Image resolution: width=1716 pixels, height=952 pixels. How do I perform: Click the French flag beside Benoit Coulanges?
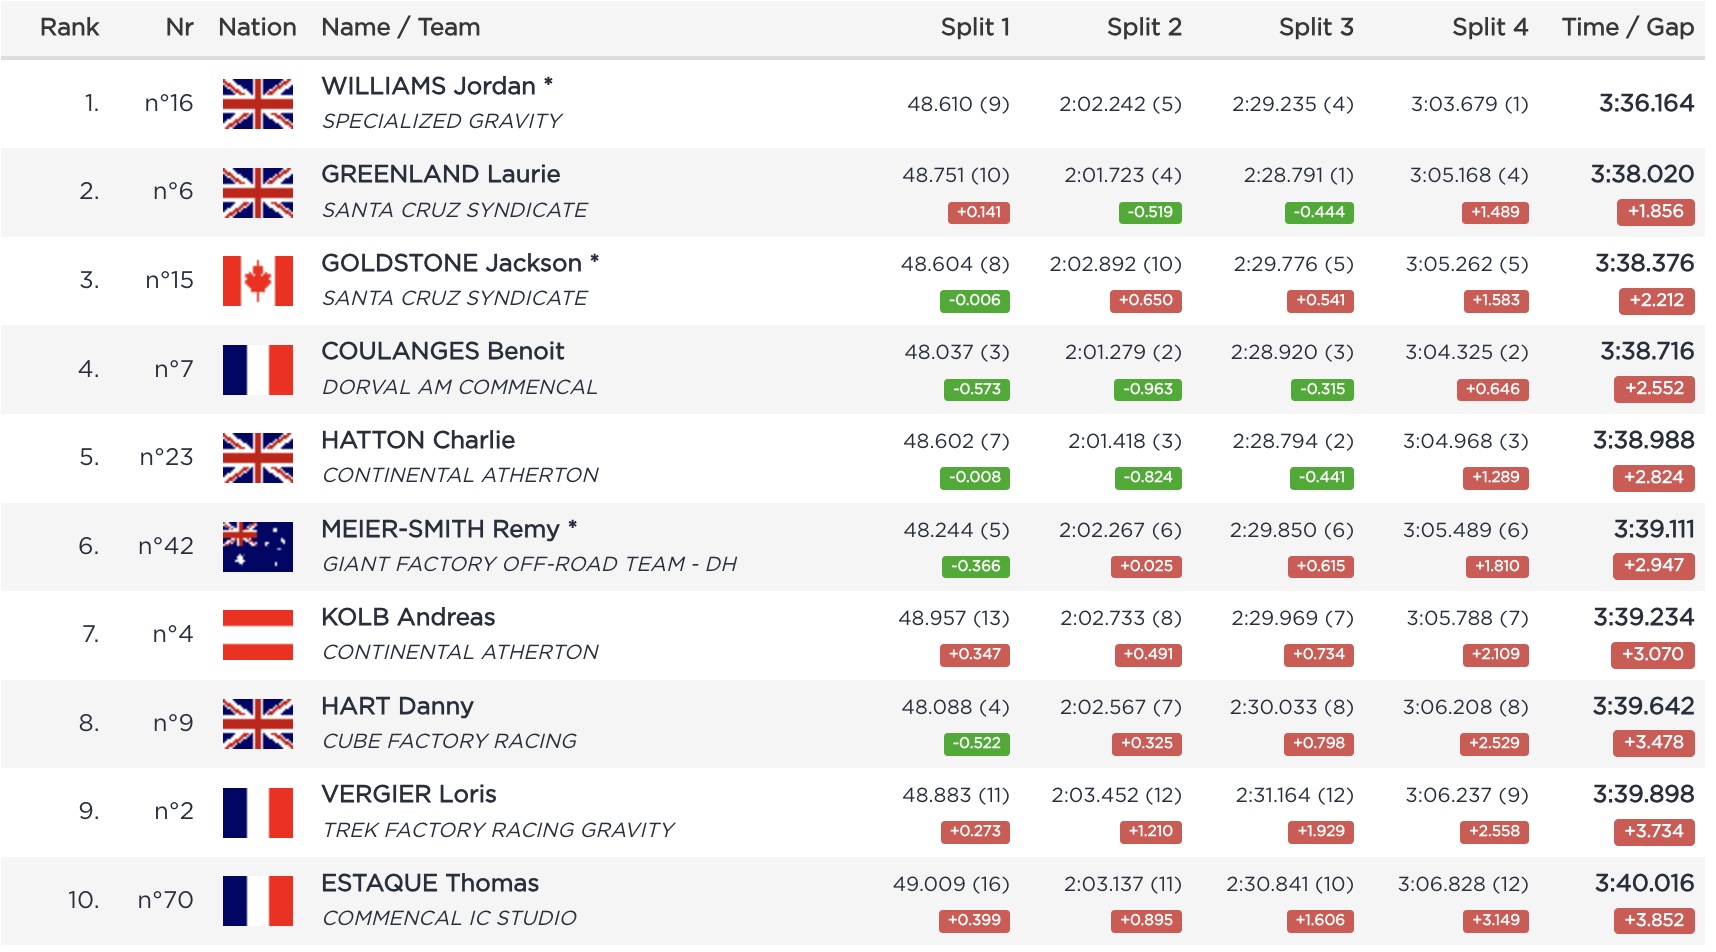point(257,369)
